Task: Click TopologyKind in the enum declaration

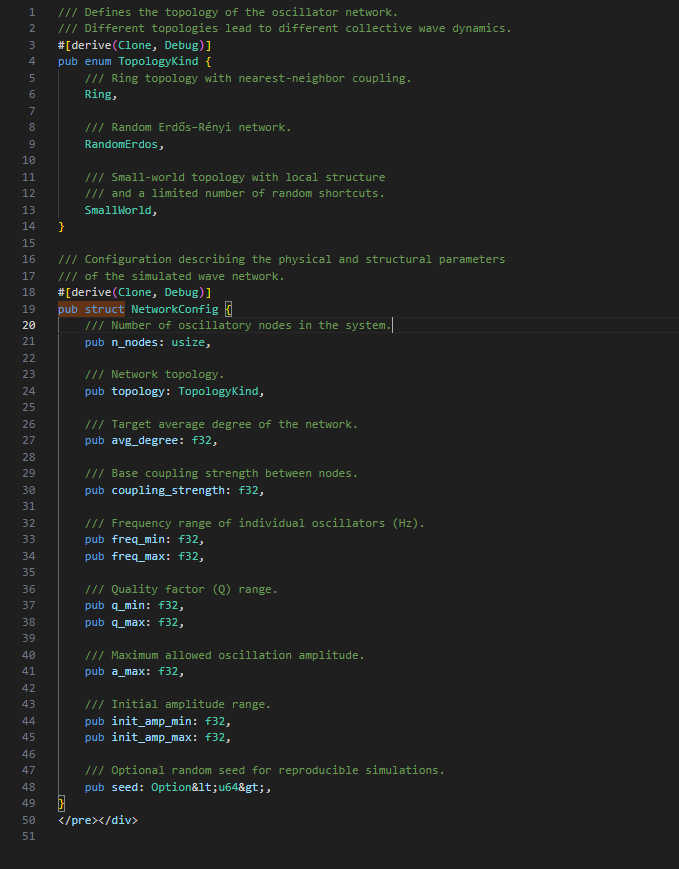Action: click(x=158, y=62)
